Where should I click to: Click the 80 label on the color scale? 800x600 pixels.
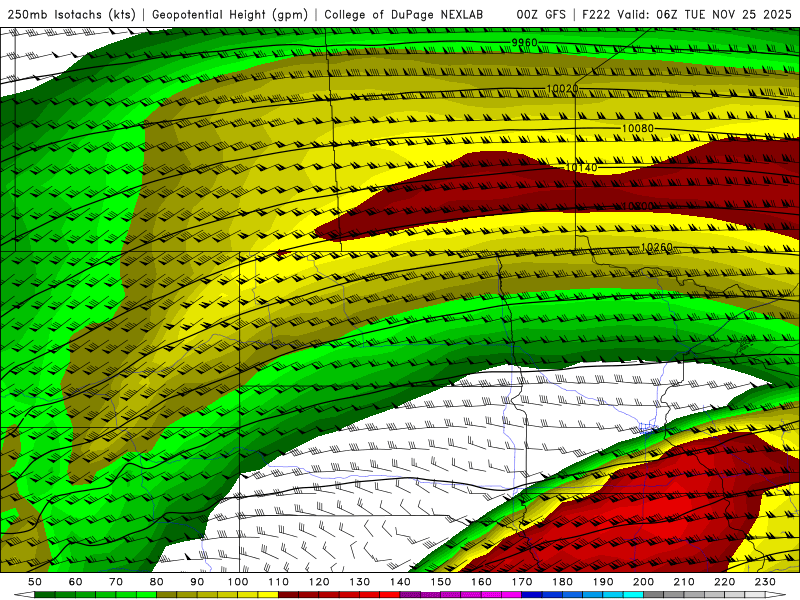pyautogui.click(x=157, y=582)
